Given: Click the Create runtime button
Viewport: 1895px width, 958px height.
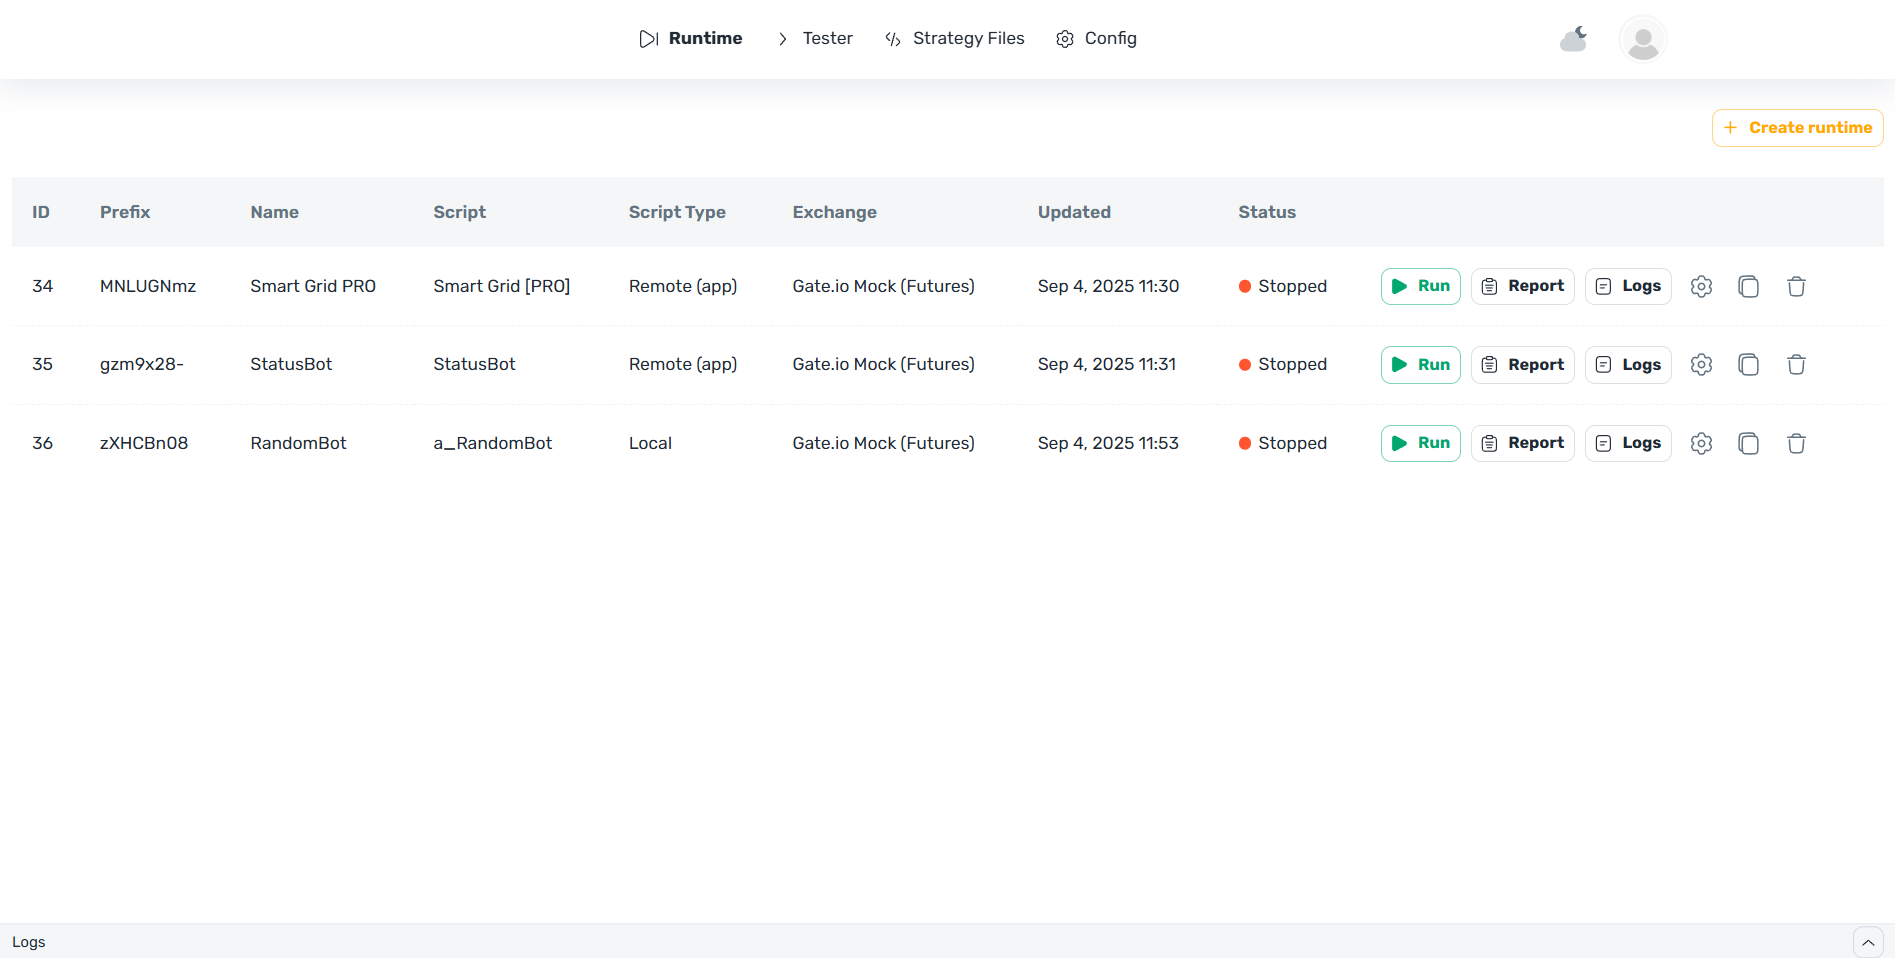Looking at the screenshot, I should (x=1797, y=128).
